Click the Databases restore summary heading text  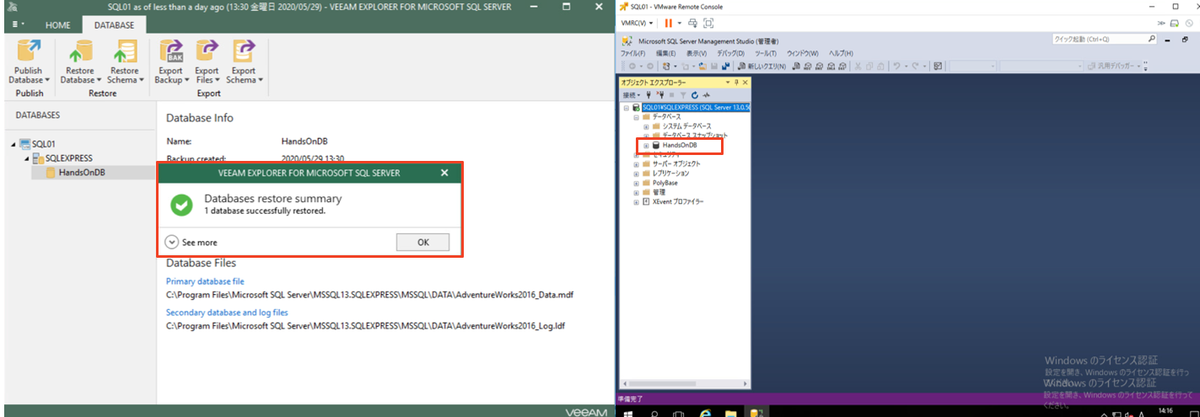pos(273,199)
